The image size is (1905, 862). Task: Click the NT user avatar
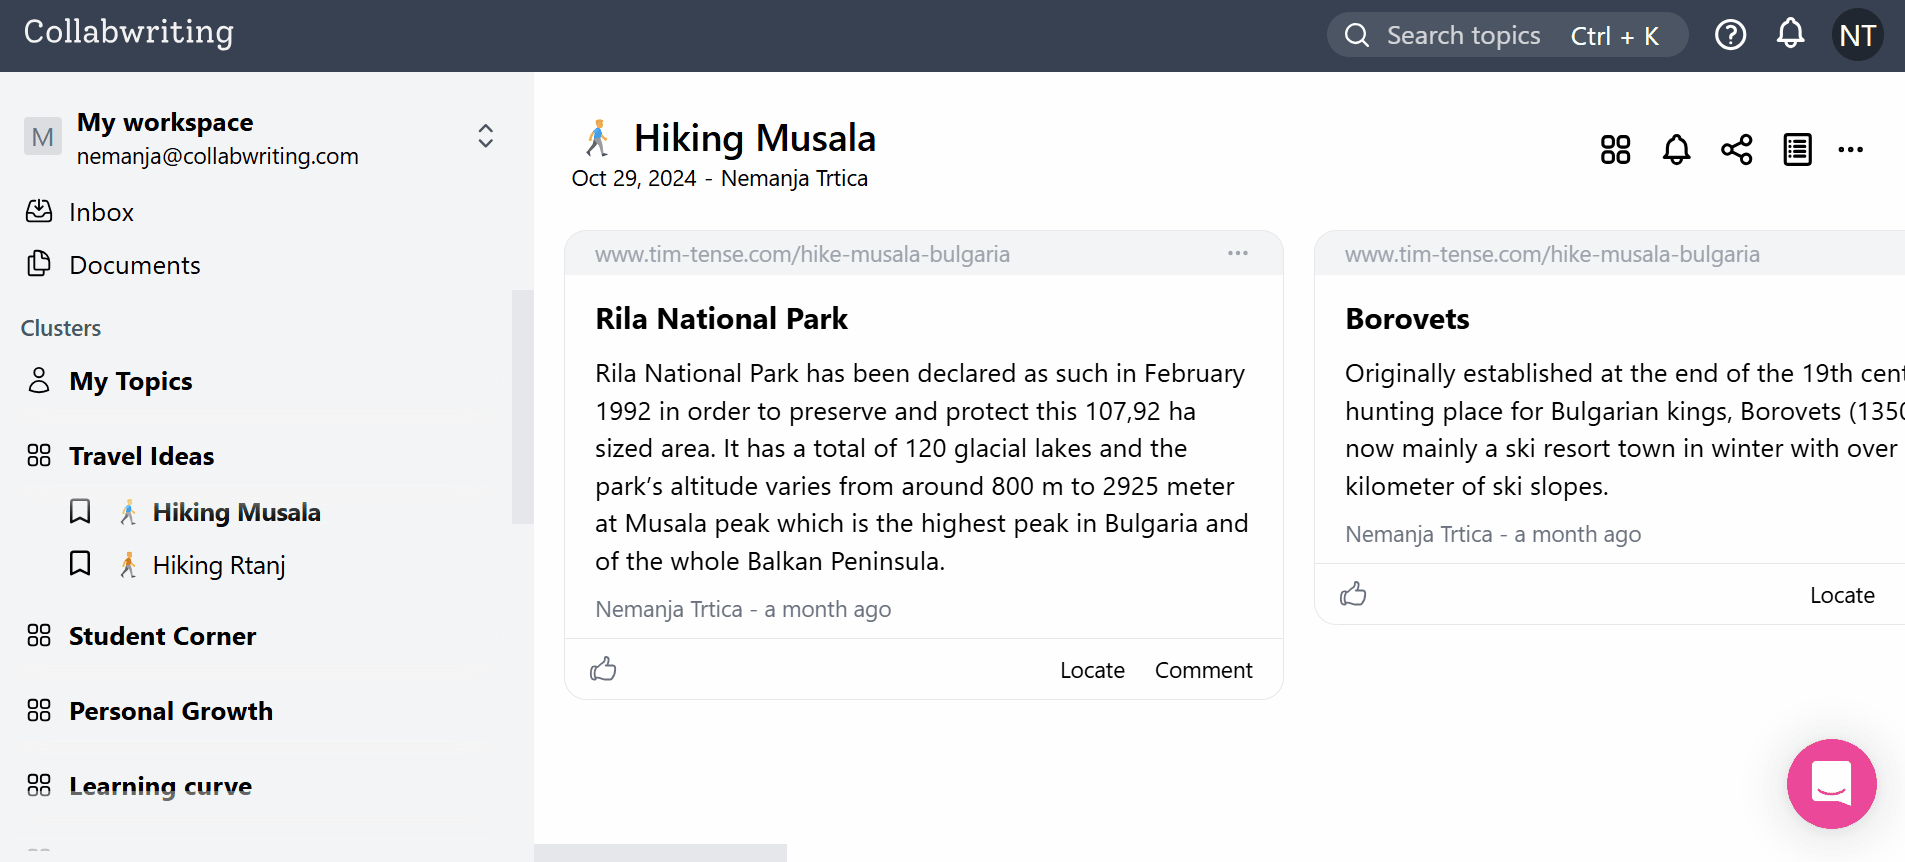1857,35
